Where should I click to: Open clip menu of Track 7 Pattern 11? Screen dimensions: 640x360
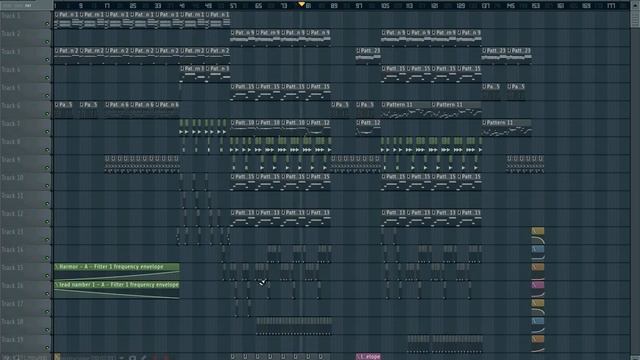pyautogui.click(x=484, y=123)
